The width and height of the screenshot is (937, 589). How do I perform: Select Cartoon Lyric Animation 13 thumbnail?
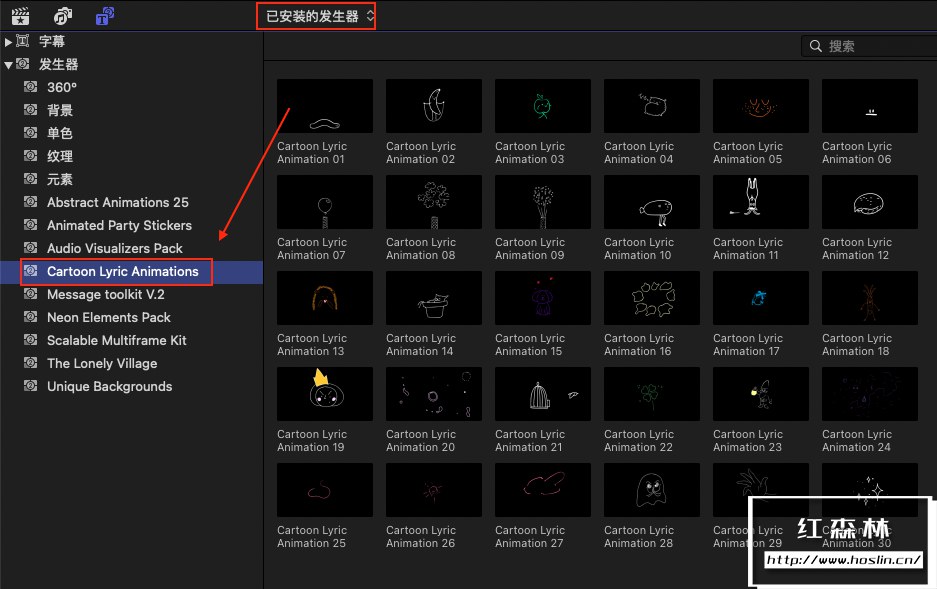point(325,298)
